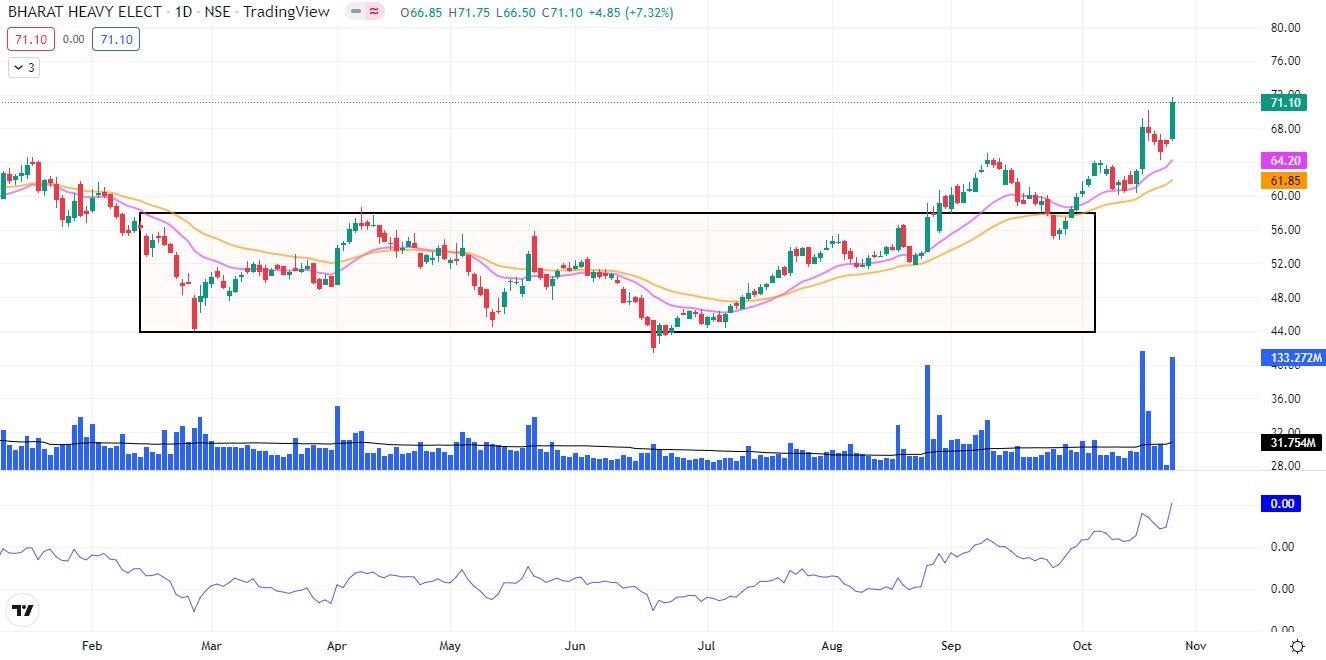Click the Sep label on time axis
Screen dimensions: 1326x660
pos(951,646)
